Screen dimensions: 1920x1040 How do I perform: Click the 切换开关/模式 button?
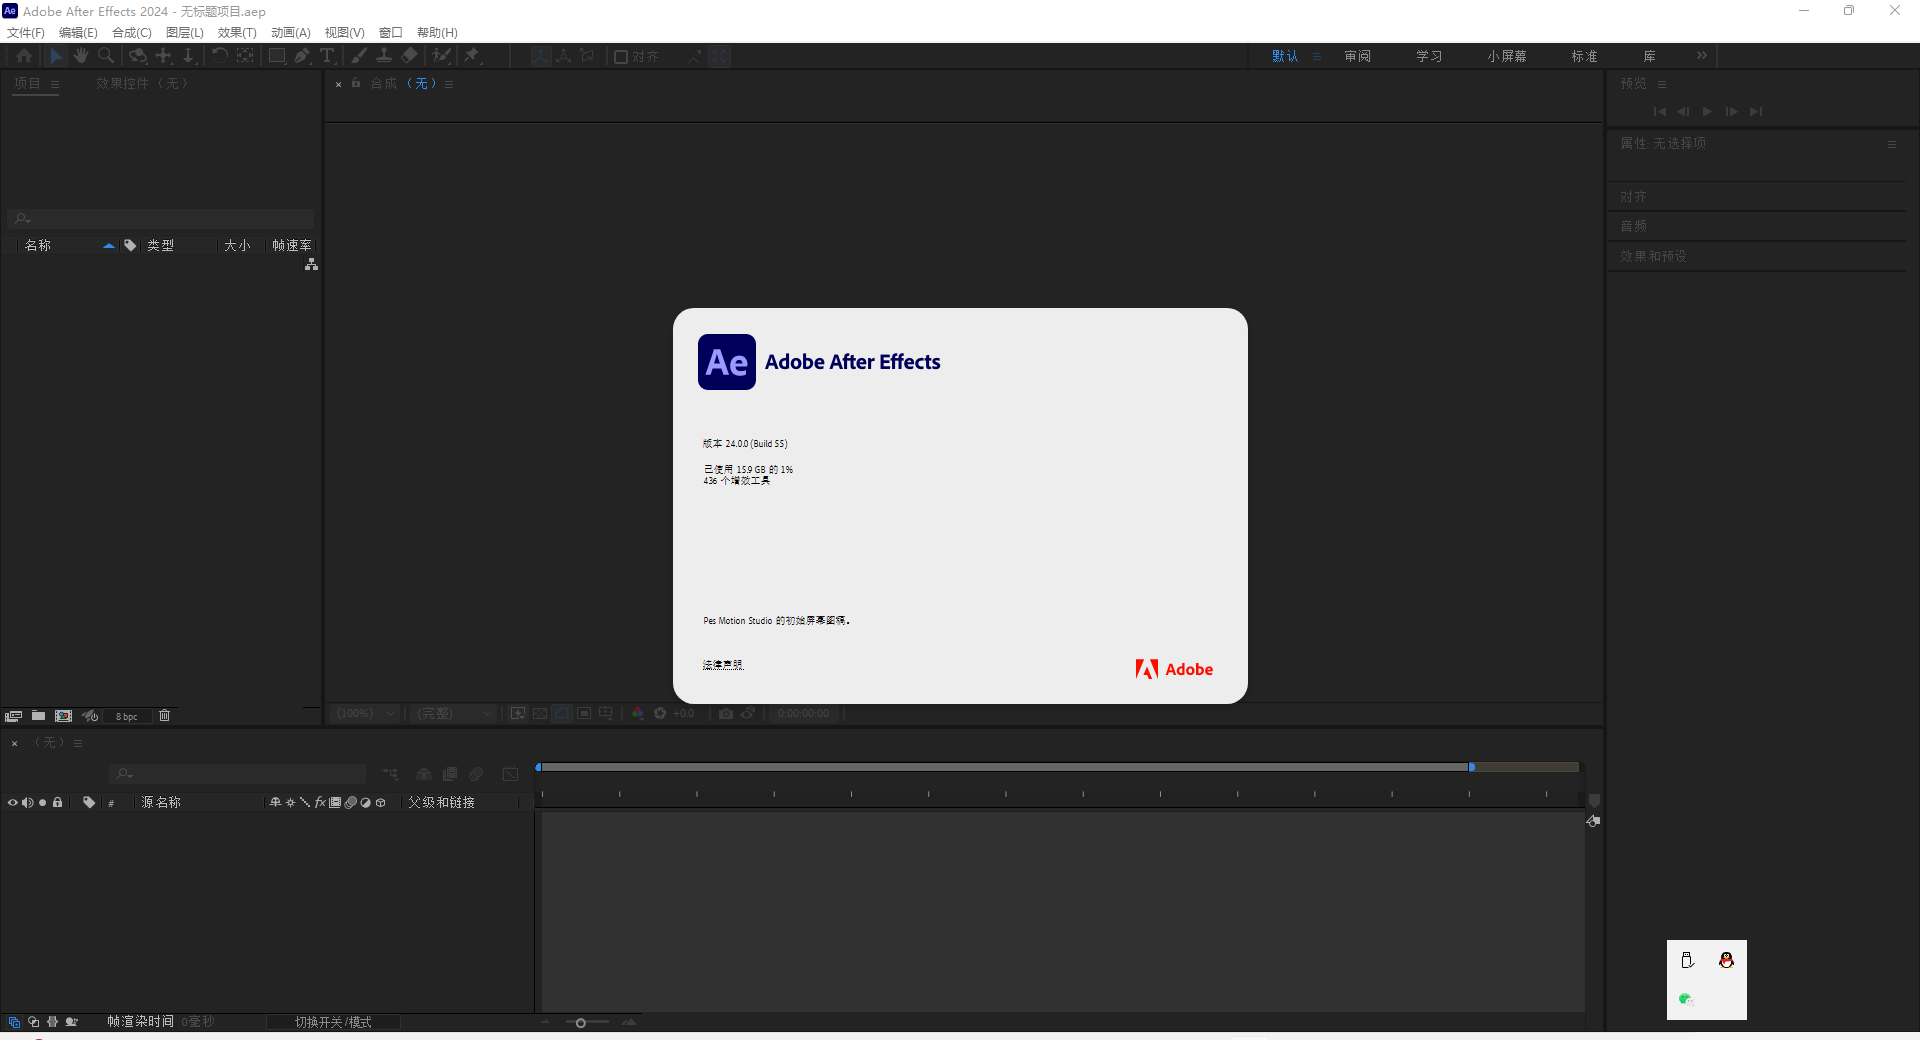334,1022
